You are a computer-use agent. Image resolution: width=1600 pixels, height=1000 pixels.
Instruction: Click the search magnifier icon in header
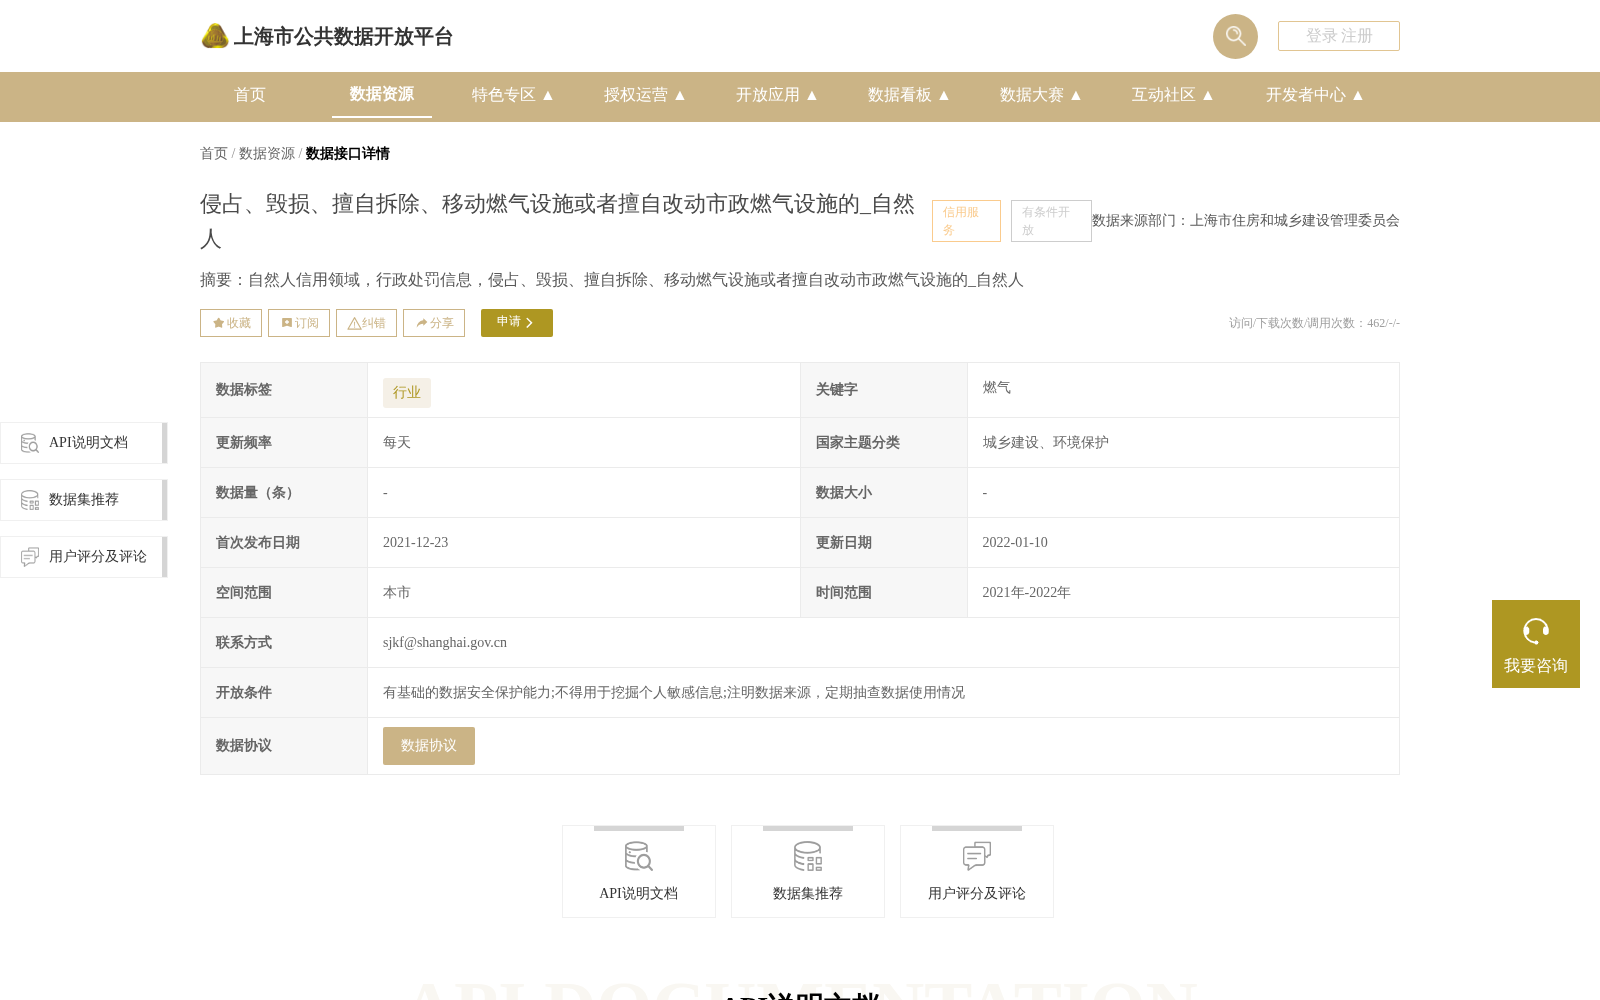pyautogui.click(x=1235, y=36)
